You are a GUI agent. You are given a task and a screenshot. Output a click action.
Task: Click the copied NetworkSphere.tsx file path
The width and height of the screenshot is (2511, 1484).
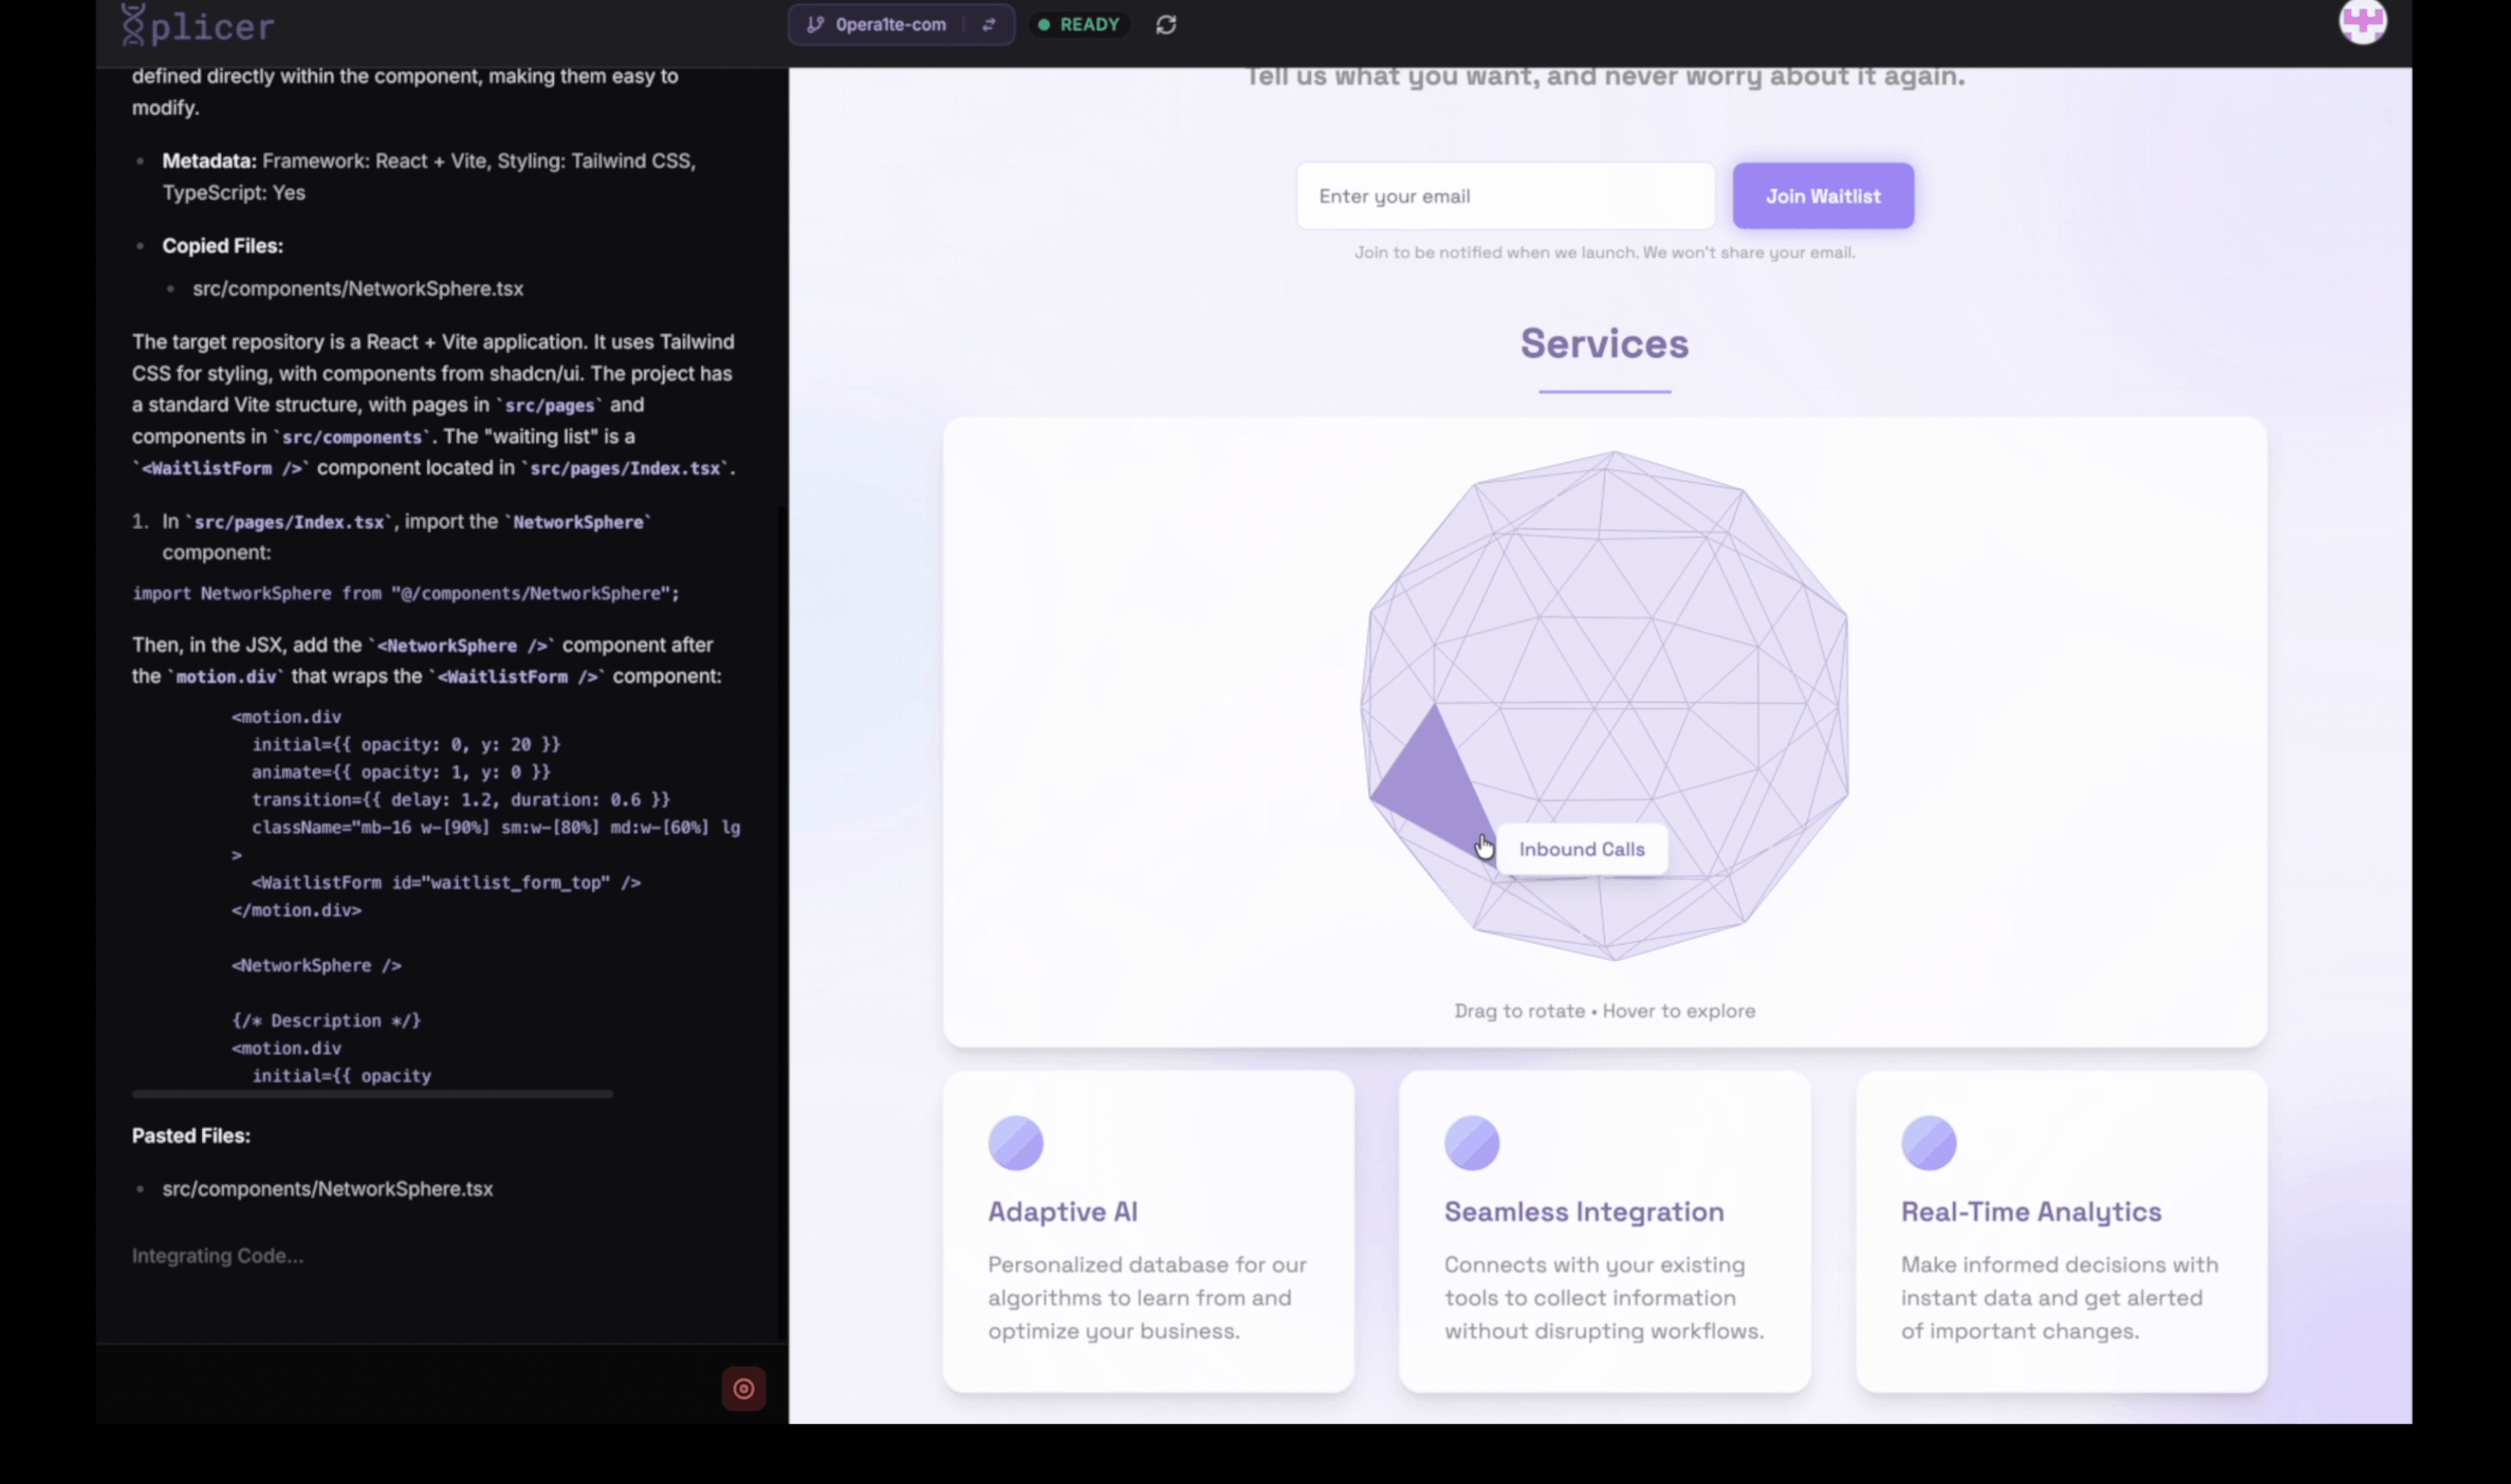(357, 289)
